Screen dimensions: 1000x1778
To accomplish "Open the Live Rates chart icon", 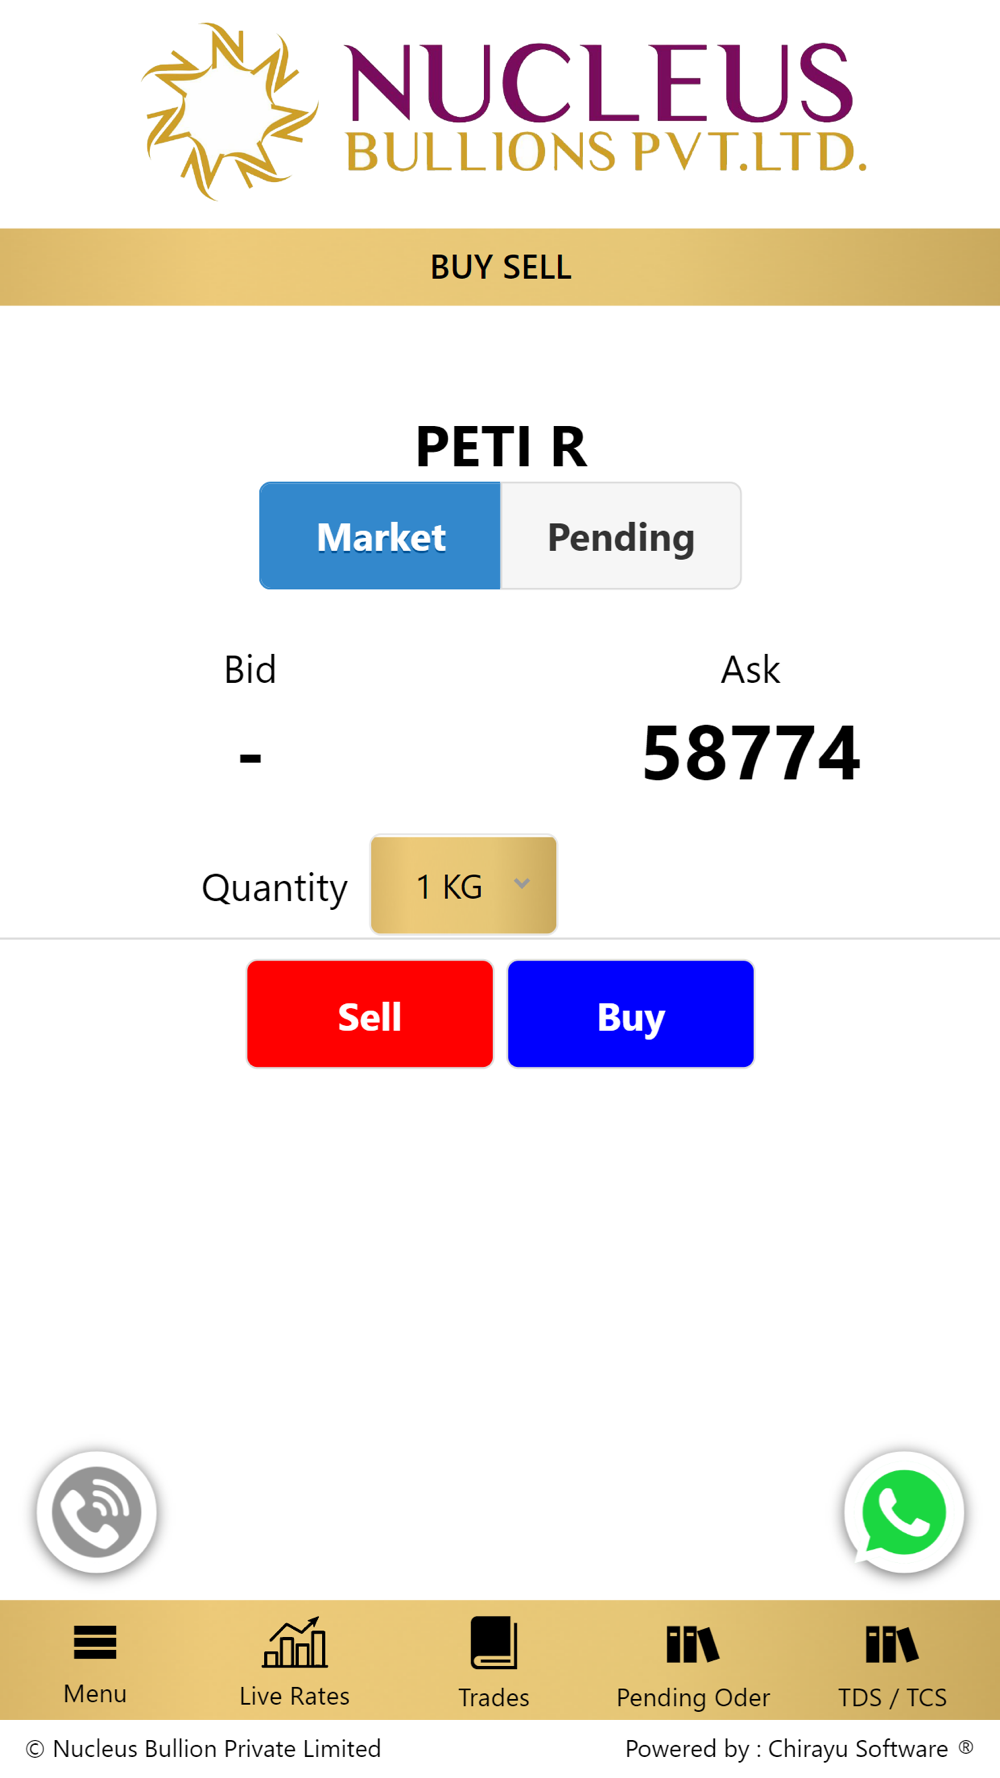I will point(294,1643).
